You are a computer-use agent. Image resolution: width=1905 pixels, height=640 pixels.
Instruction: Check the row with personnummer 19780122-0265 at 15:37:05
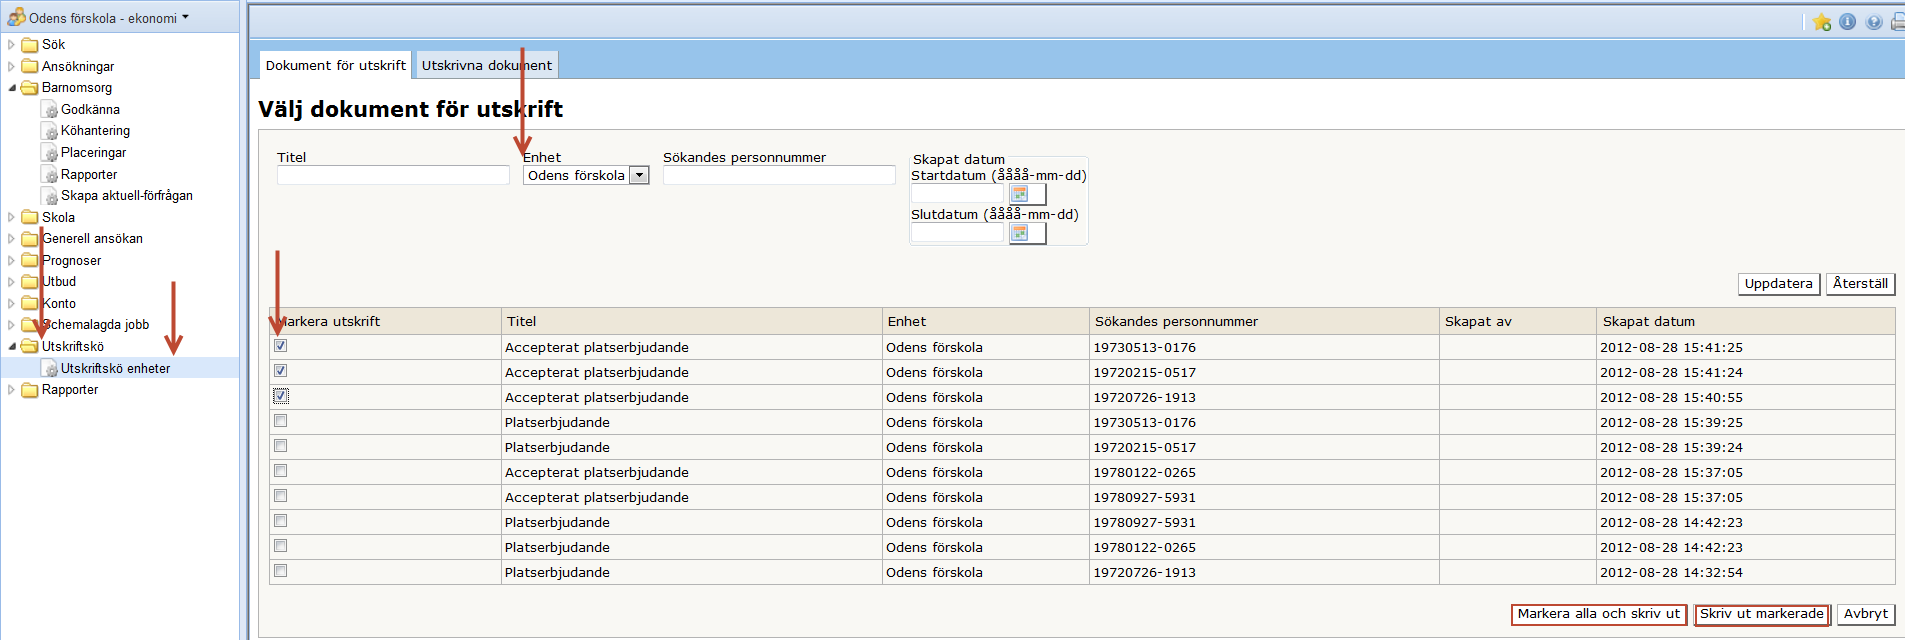pyautogui.click(x=281, y=471)
